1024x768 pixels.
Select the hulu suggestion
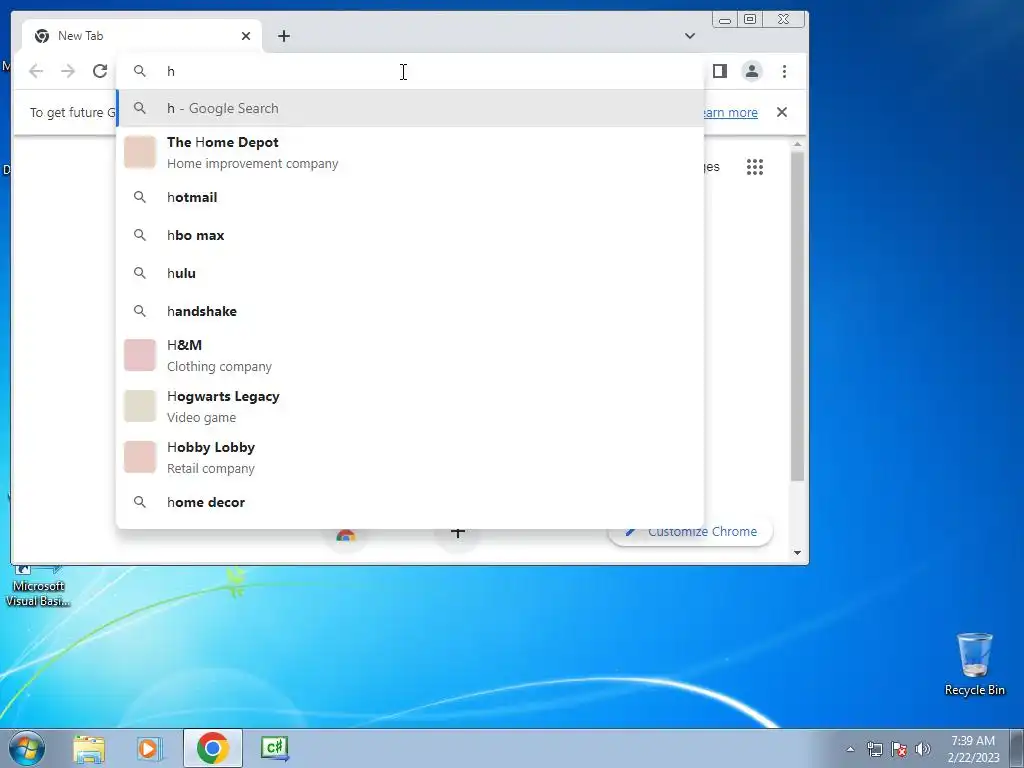[x=410, y=273]
